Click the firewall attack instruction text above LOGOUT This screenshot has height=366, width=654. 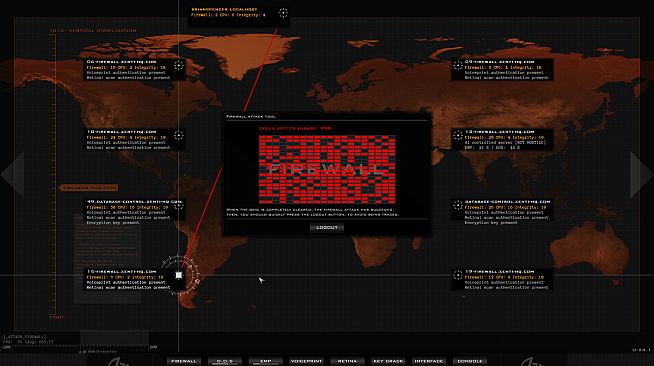point(313,212)
